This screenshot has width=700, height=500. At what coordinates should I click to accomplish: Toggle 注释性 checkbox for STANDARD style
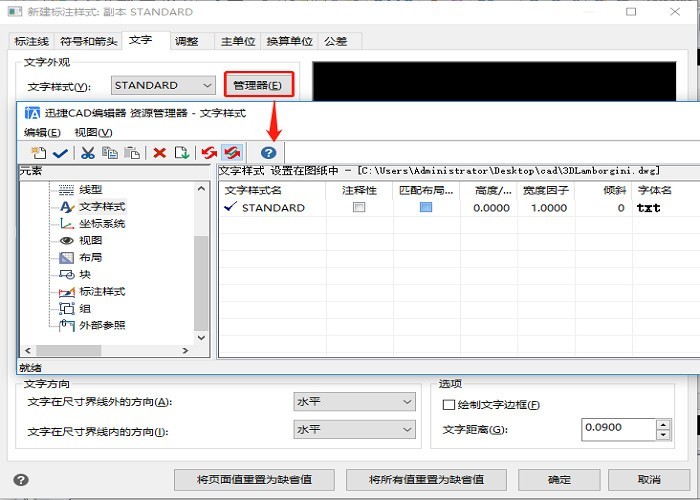coord(359,207)
